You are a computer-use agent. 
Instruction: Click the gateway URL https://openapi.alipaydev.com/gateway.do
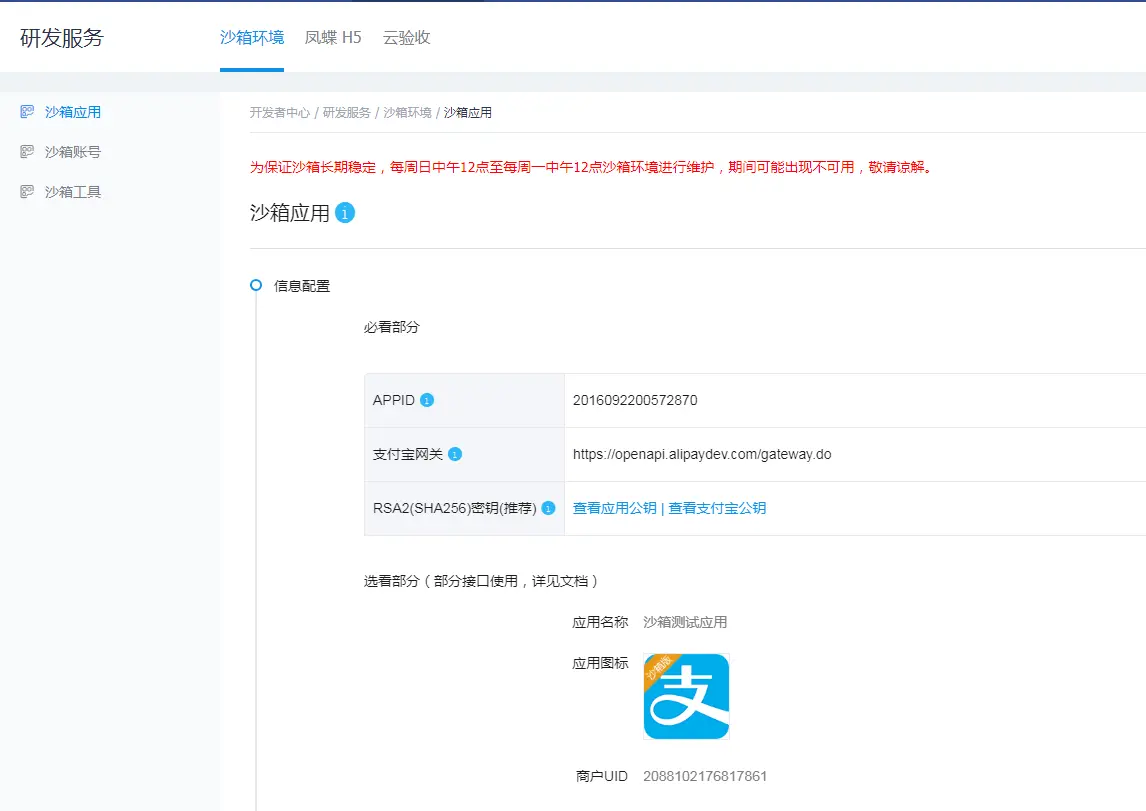pyautogui.click(x=702, y=454)
